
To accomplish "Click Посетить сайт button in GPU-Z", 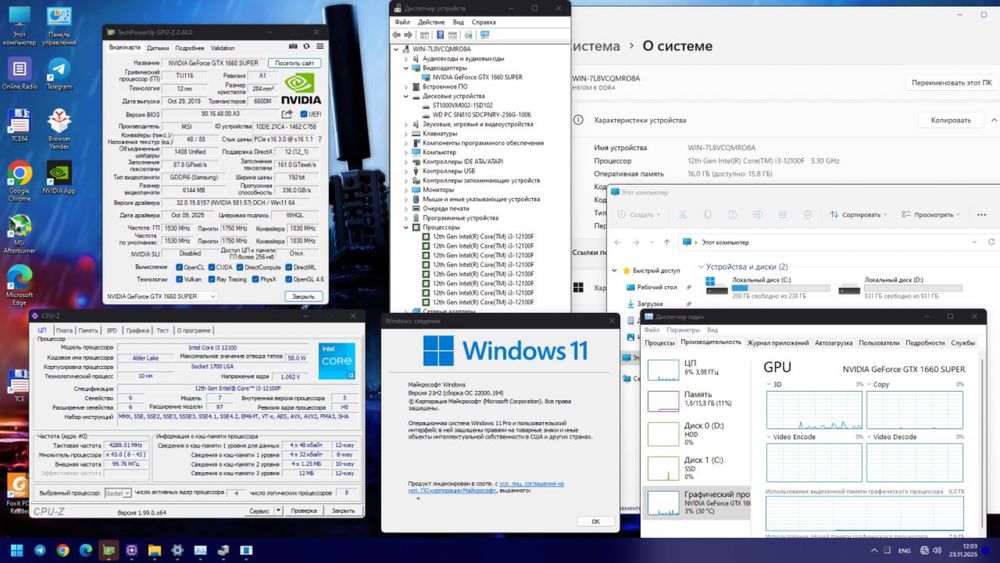I will pos(295,63).
